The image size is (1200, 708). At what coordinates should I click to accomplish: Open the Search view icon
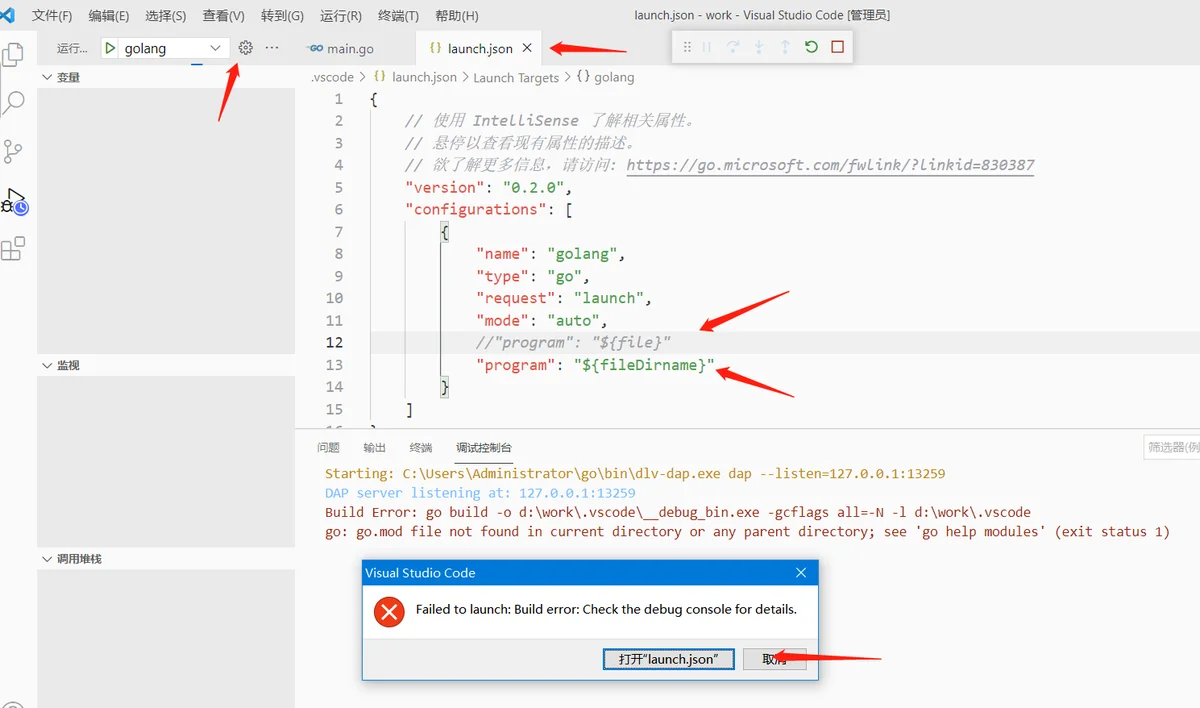14,102
